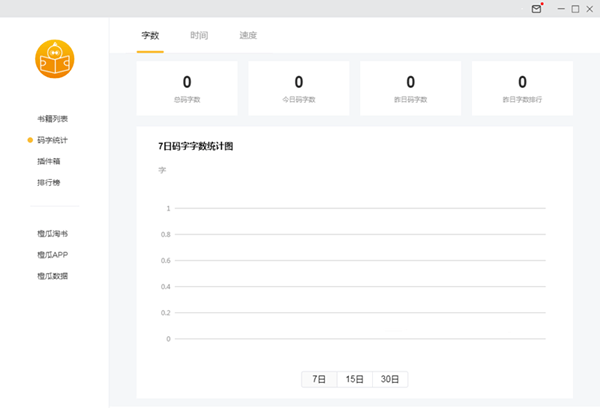The height and width of the screenshot is (408, 600).
Task: Select 码字统计 in the sidebar
Action: pos(53,140)
